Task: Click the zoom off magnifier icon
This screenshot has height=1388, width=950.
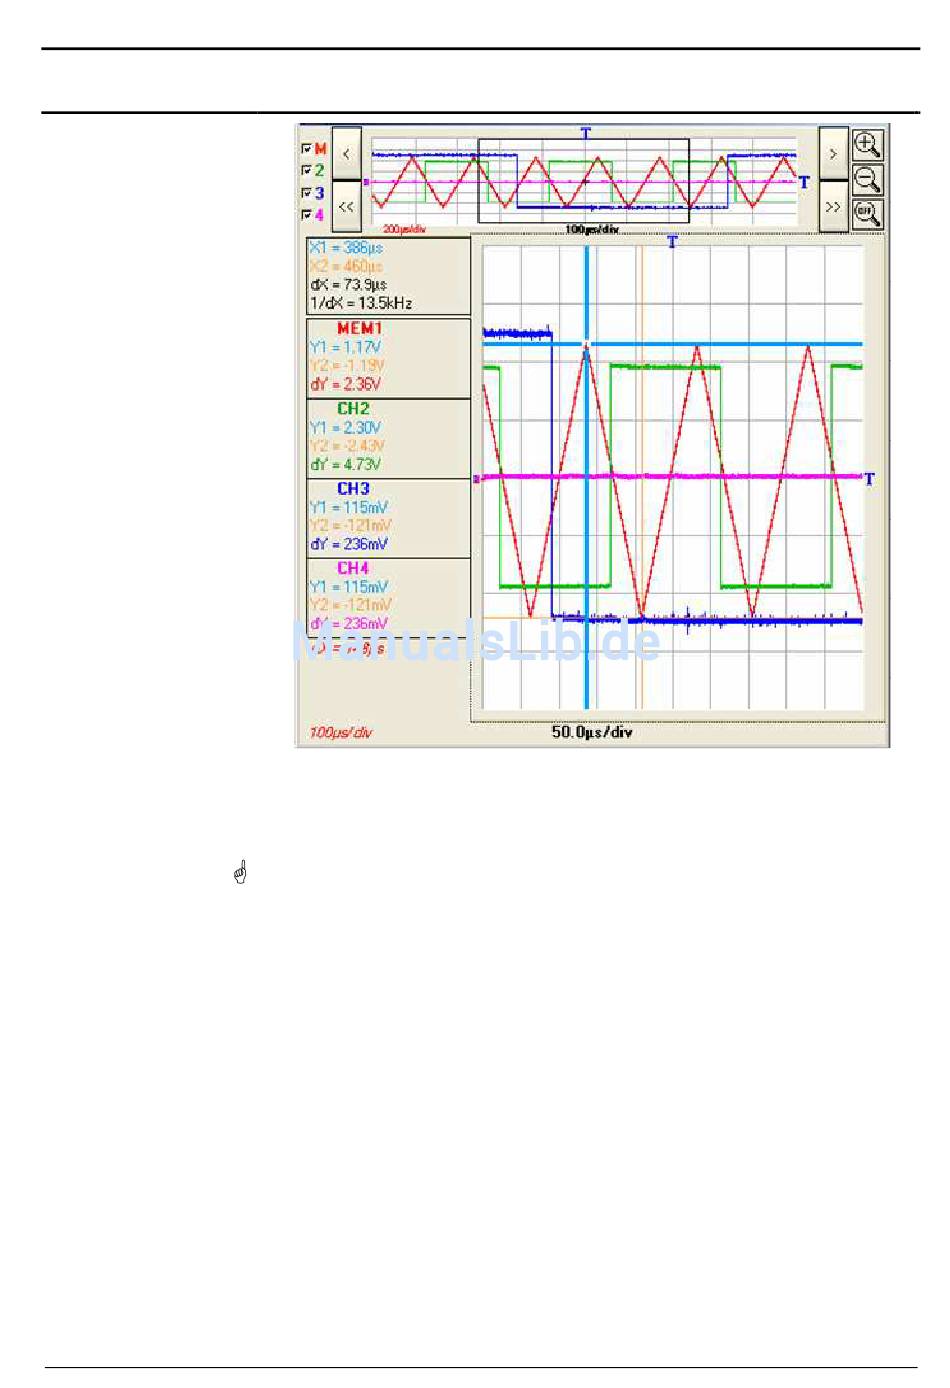Action: 867,214
